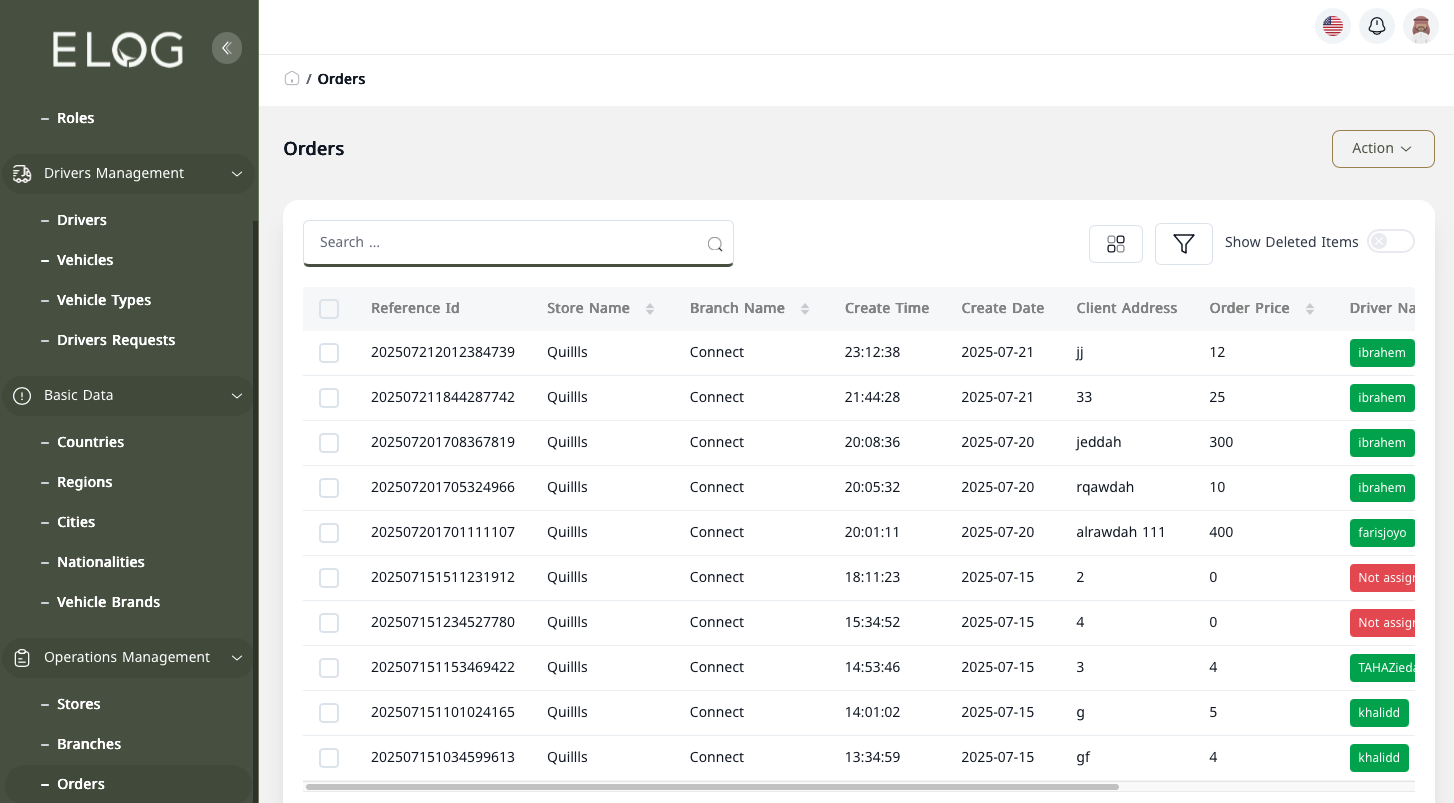Check the checkbox for order 202507201708367819
The height and width of the screenshot is (803, 1454).
pos(329,442)
